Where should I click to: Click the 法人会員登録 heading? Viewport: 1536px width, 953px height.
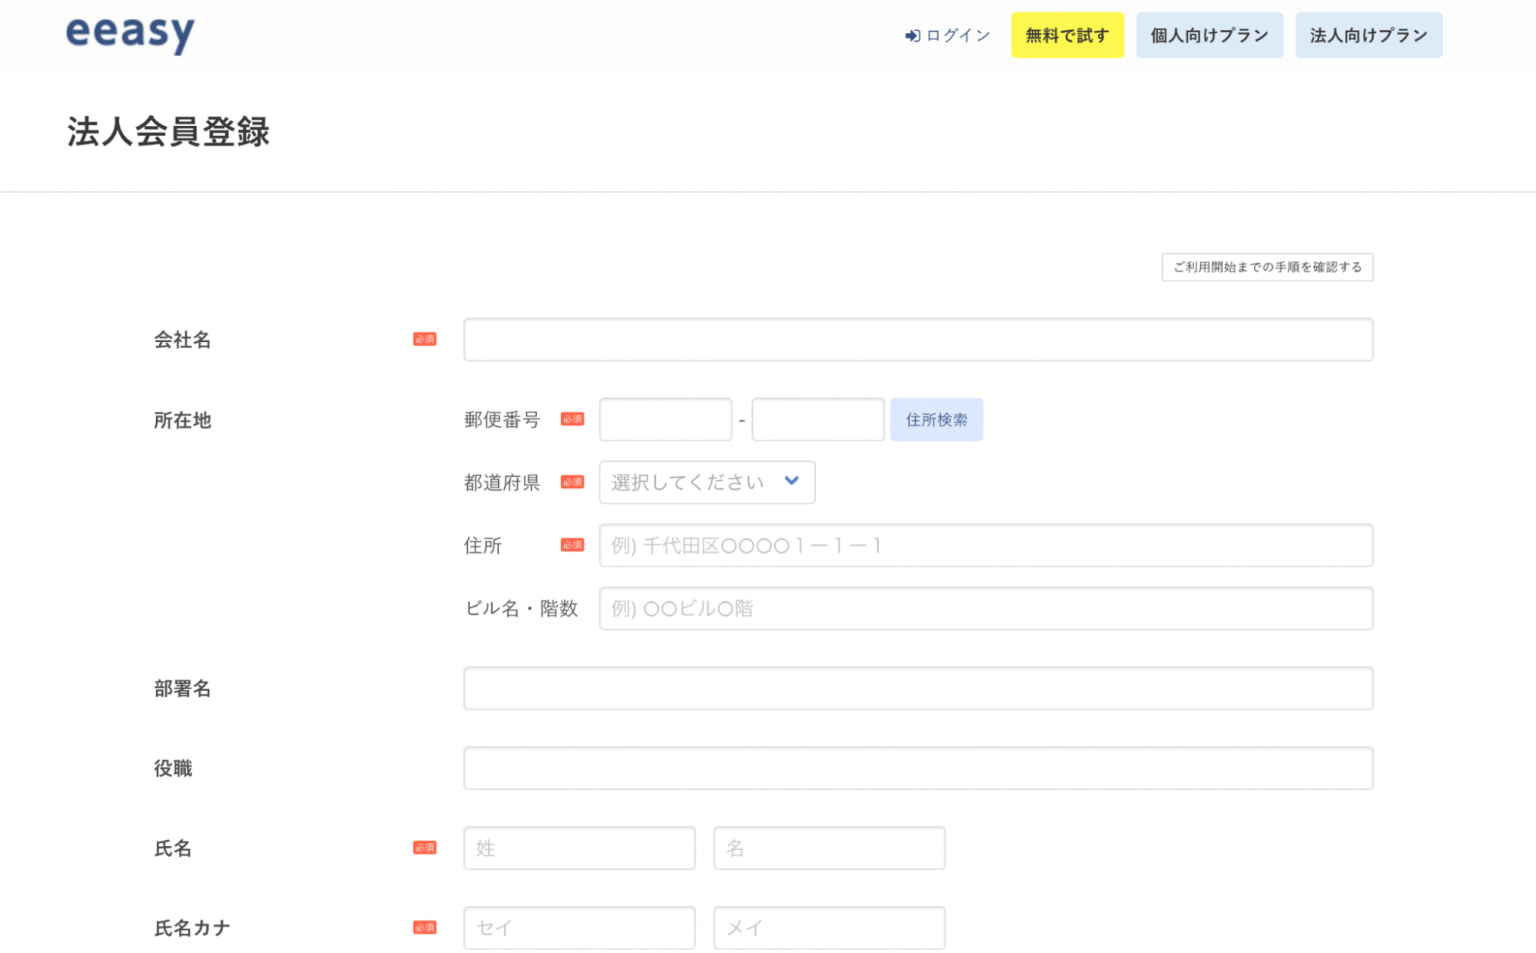[x=168, y=132]
